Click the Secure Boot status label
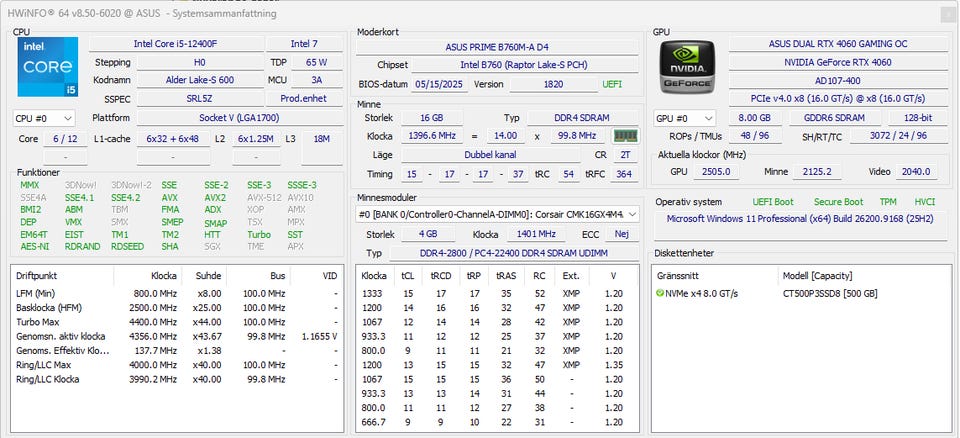Screen dimensions: 960x438 tap(838, 202)
